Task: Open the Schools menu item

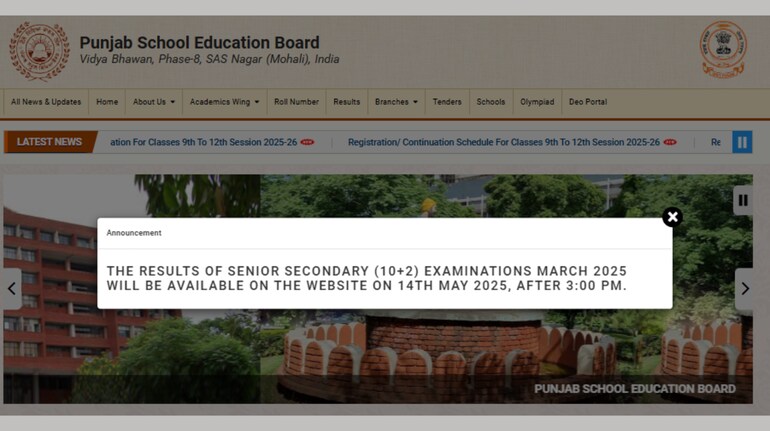Action: [491, 102]
